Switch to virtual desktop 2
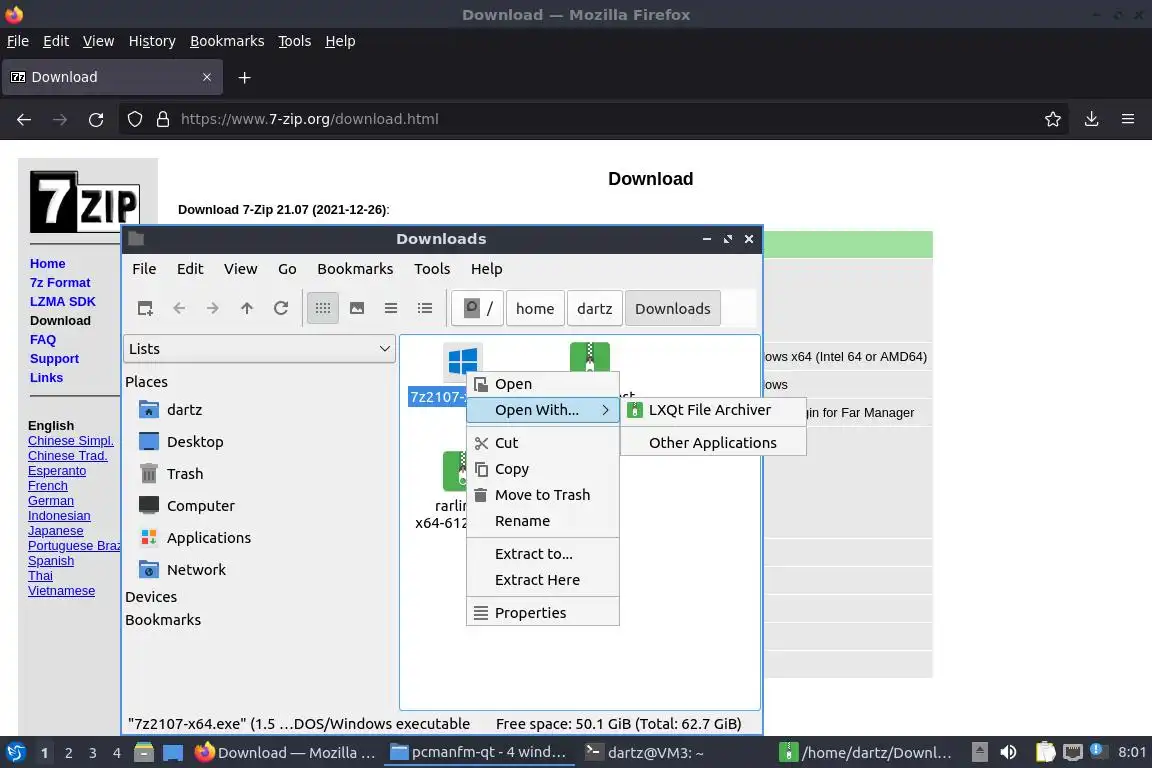This screenshot has width=1152, height=768. click(68, 753)
